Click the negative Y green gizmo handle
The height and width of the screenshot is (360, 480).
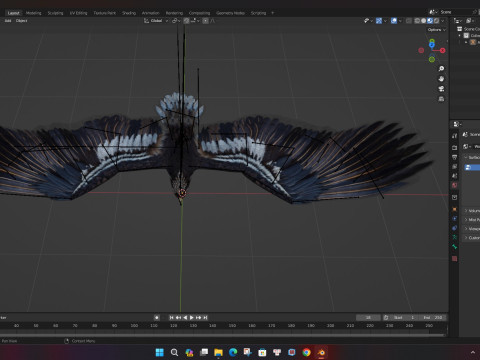point(432,59)
